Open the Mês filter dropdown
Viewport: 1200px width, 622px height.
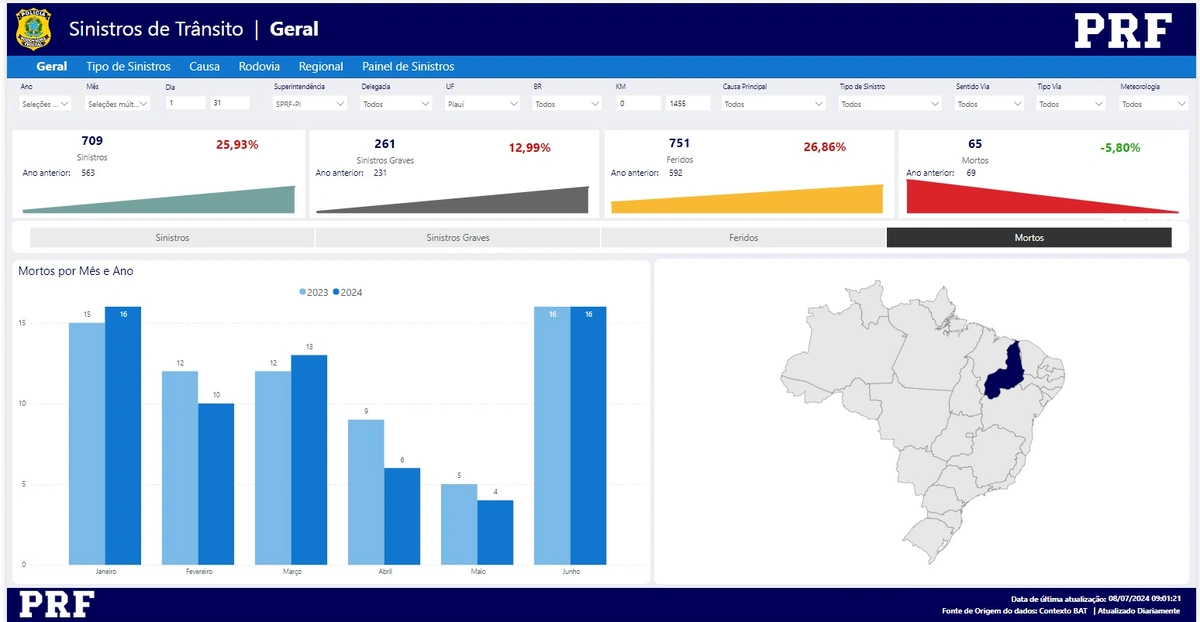118,103
